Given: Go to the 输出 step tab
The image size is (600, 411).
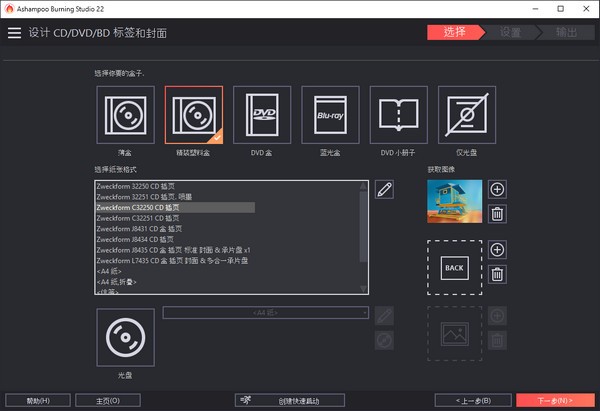Looking at the screenshot, I should [x=566, y=32].
